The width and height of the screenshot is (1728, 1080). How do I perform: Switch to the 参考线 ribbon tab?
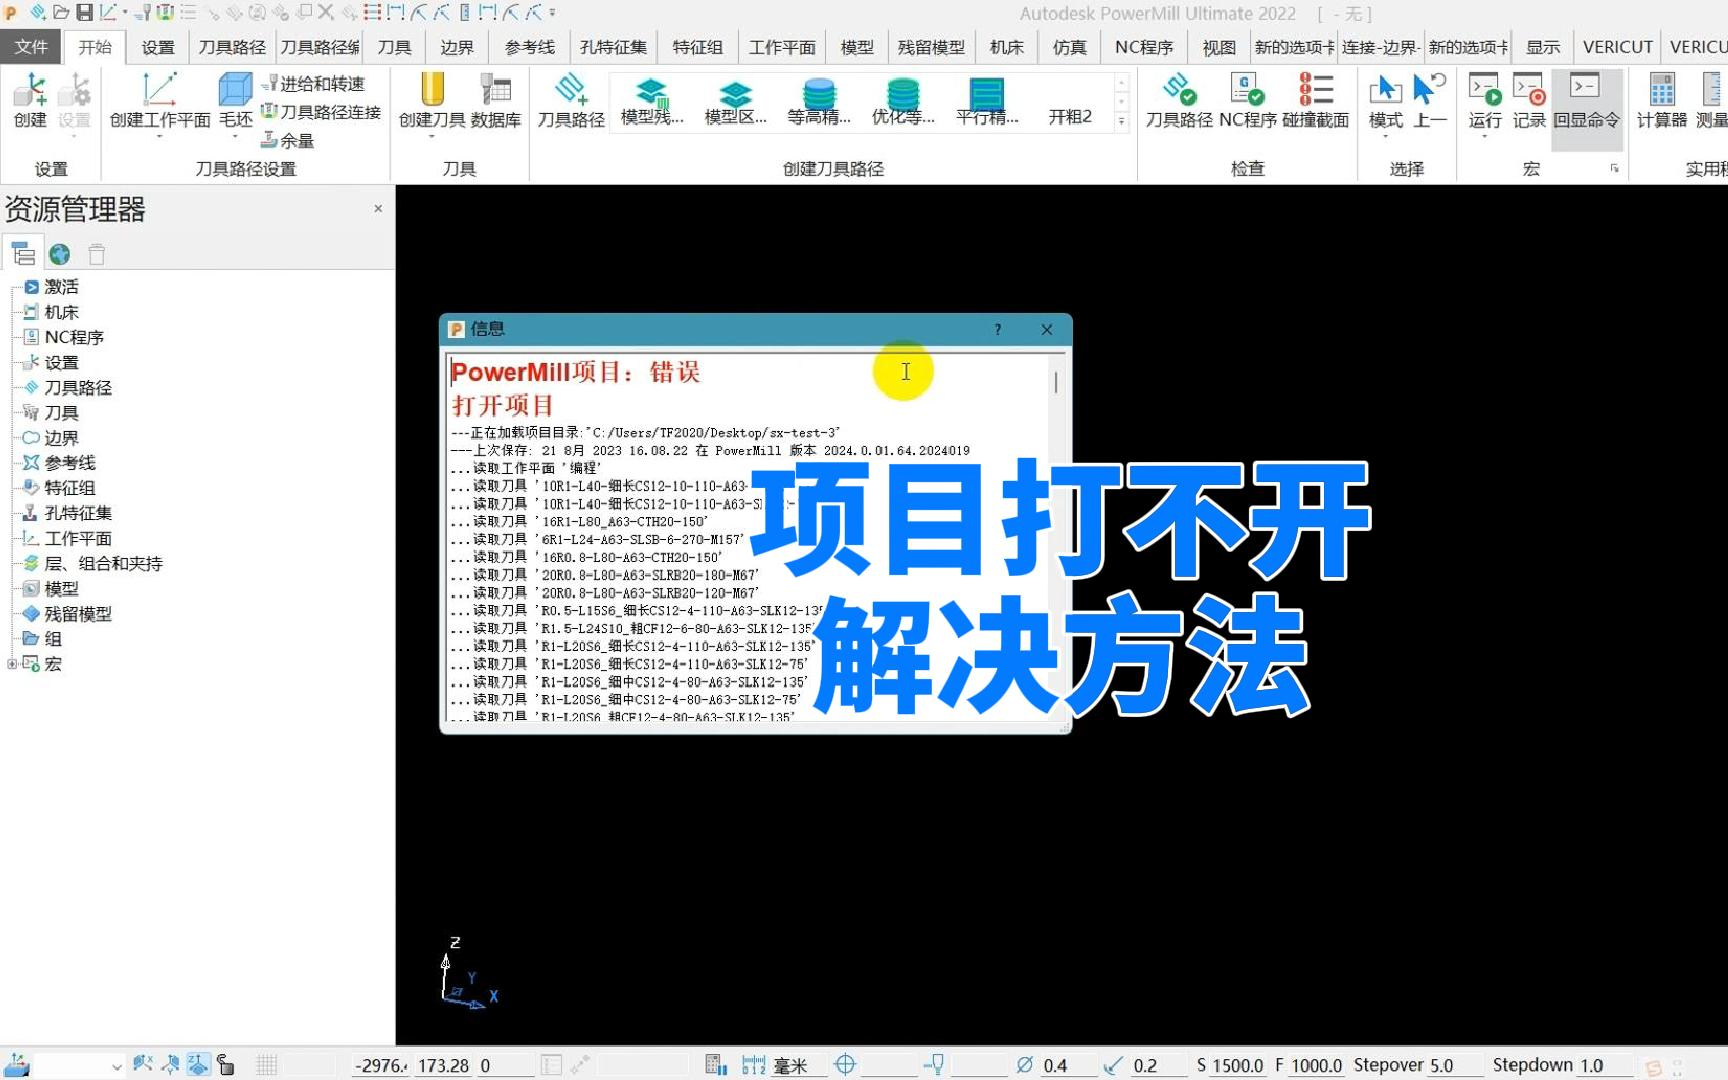coord(529,47)
